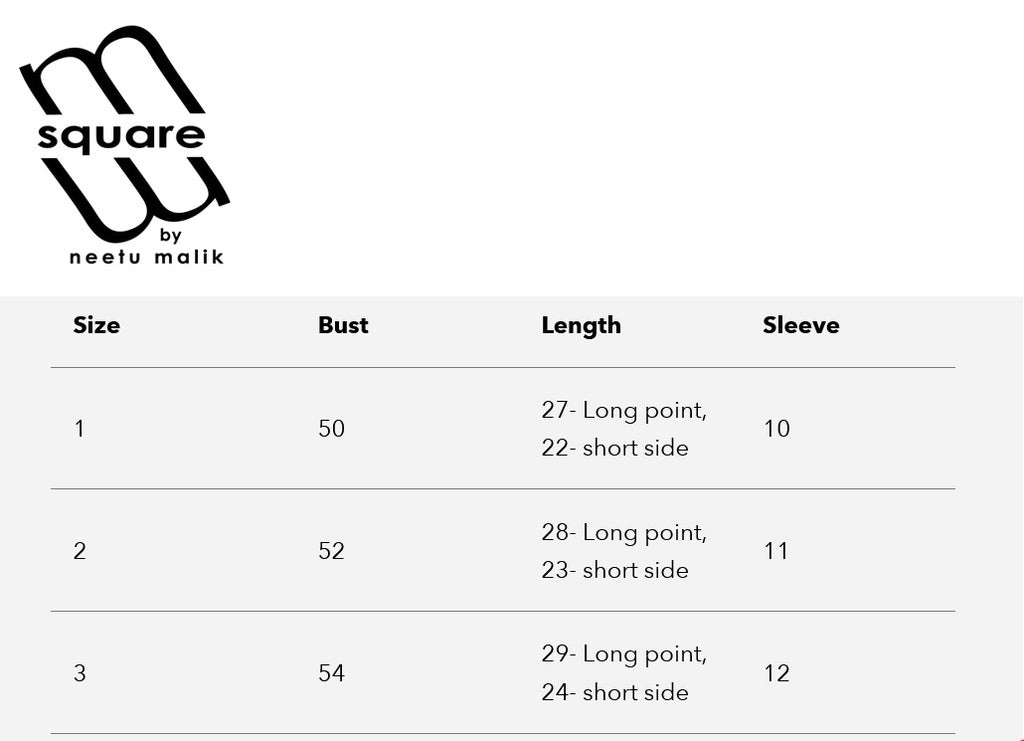
Task: Click the sleeve value 10
Action: coord(776,429)
